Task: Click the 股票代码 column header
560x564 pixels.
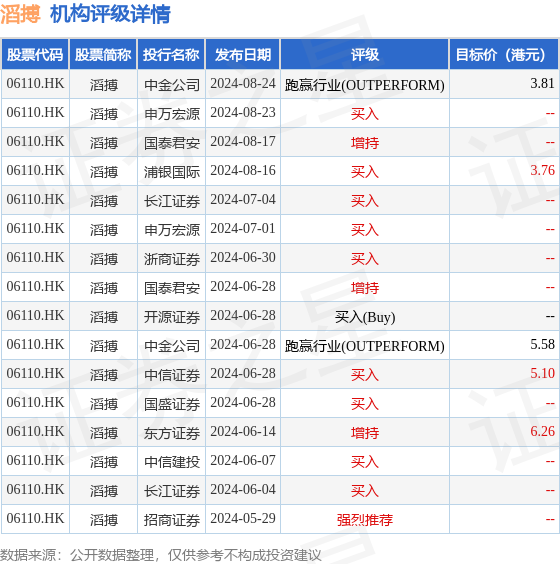Action: click(35, 55)
